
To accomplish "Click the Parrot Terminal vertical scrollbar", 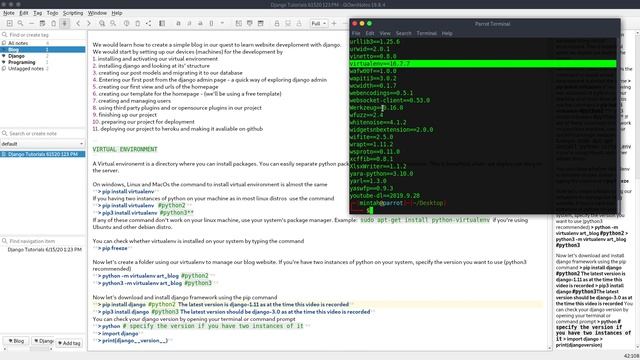I will click(x=619, y=125).
